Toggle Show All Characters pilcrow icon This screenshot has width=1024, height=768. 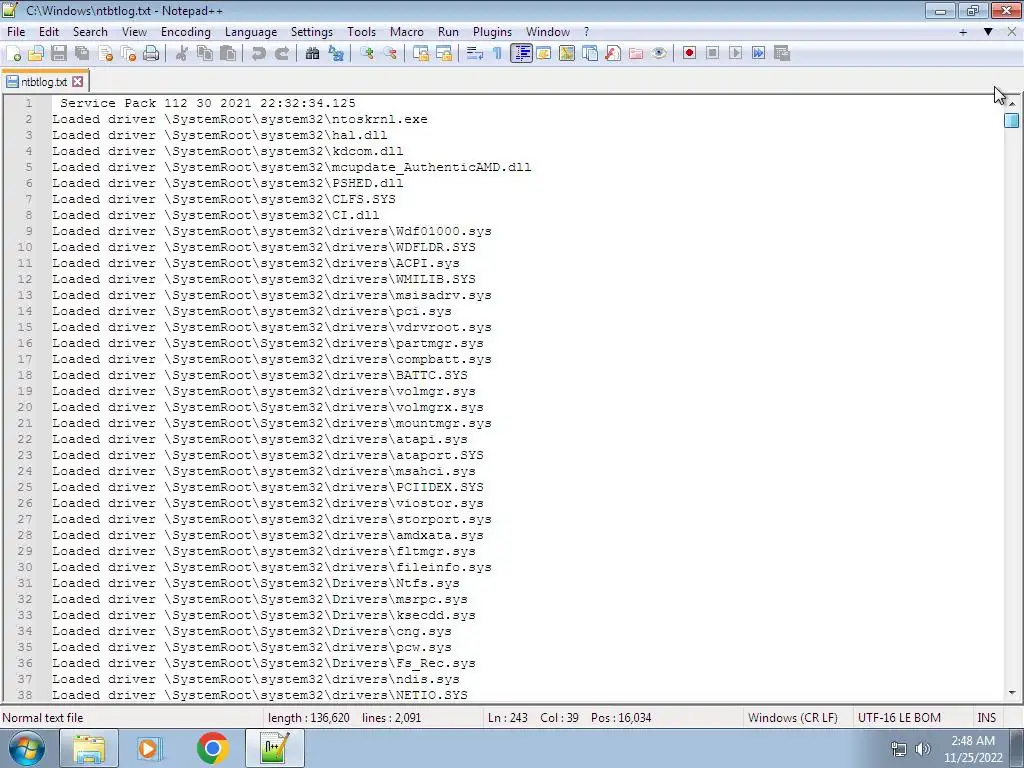click(x=498, y=54)
